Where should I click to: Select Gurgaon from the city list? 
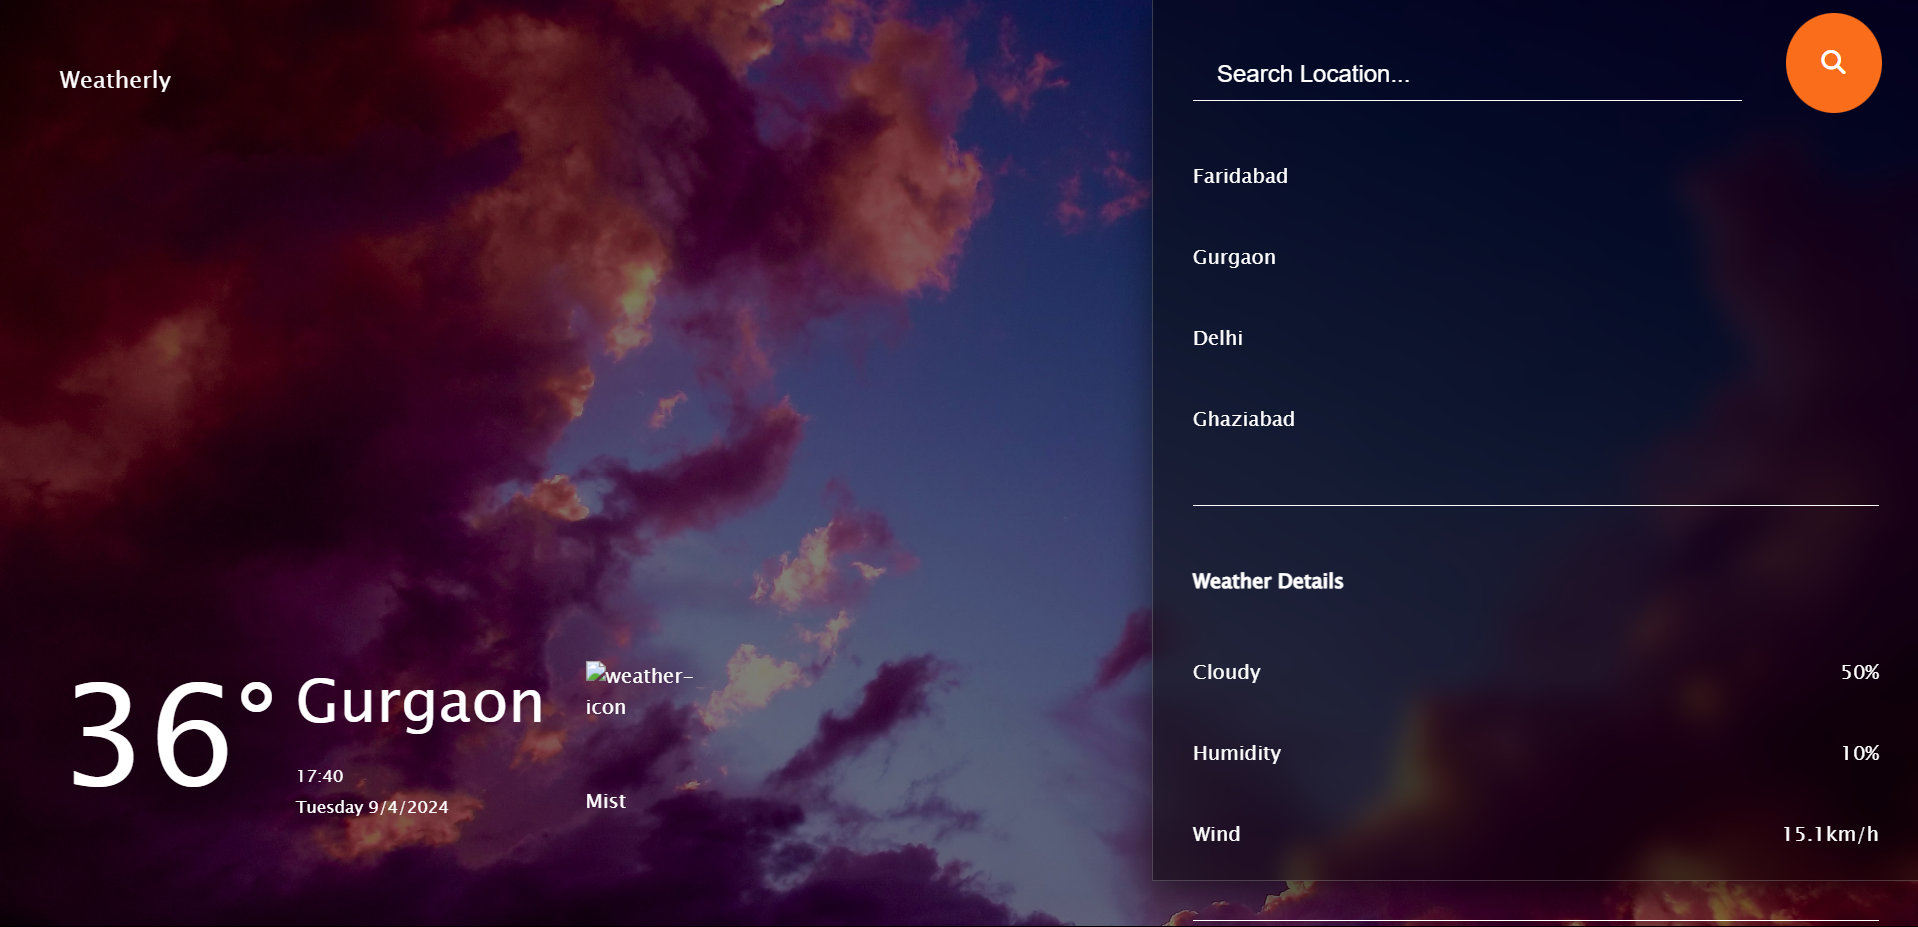(x=1234, y=257)
